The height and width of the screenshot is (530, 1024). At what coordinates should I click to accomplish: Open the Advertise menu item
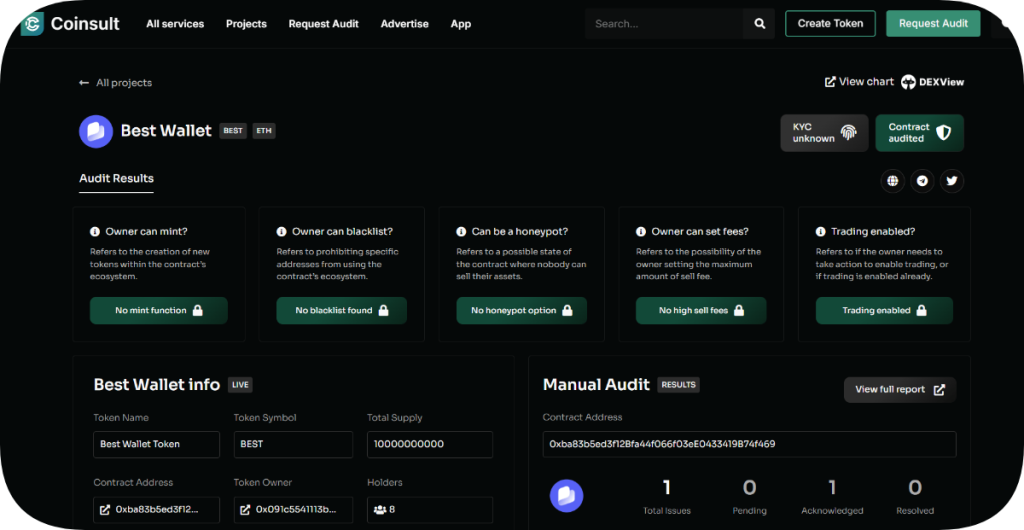405,23
